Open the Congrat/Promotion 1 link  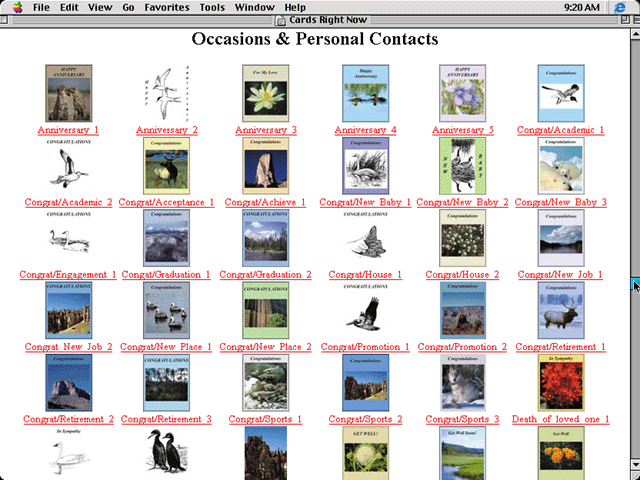tap(365, 347)
